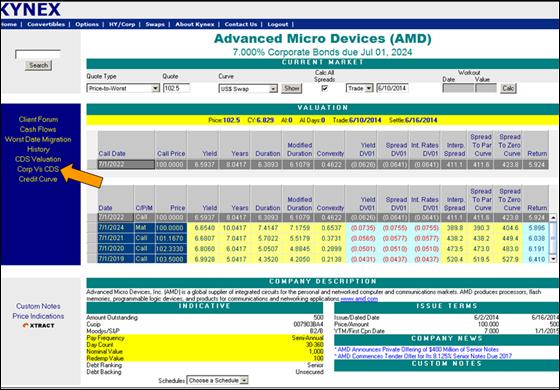Open the Worst Date Migration link
Viewport: 560px width, 390px height.
(38, 139)
